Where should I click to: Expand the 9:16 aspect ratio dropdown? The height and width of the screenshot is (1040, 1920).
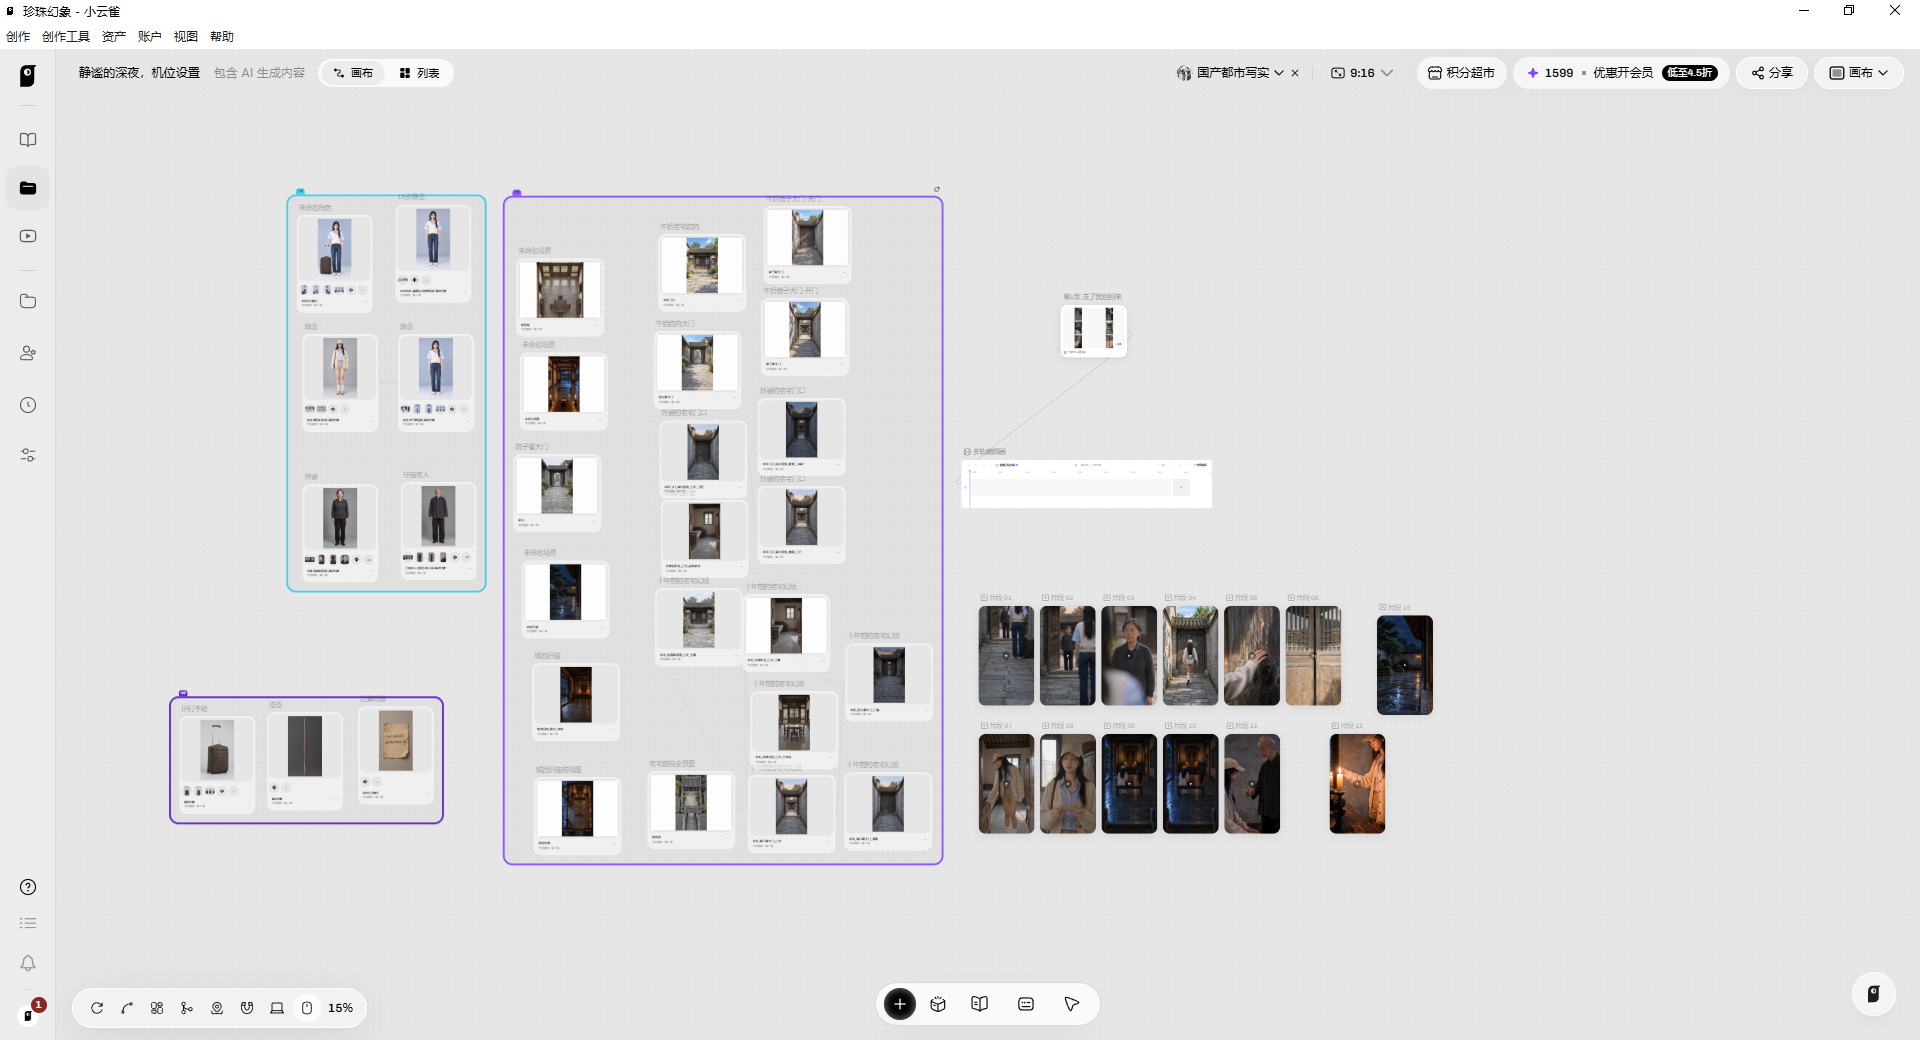click(x=1362, y=73)
